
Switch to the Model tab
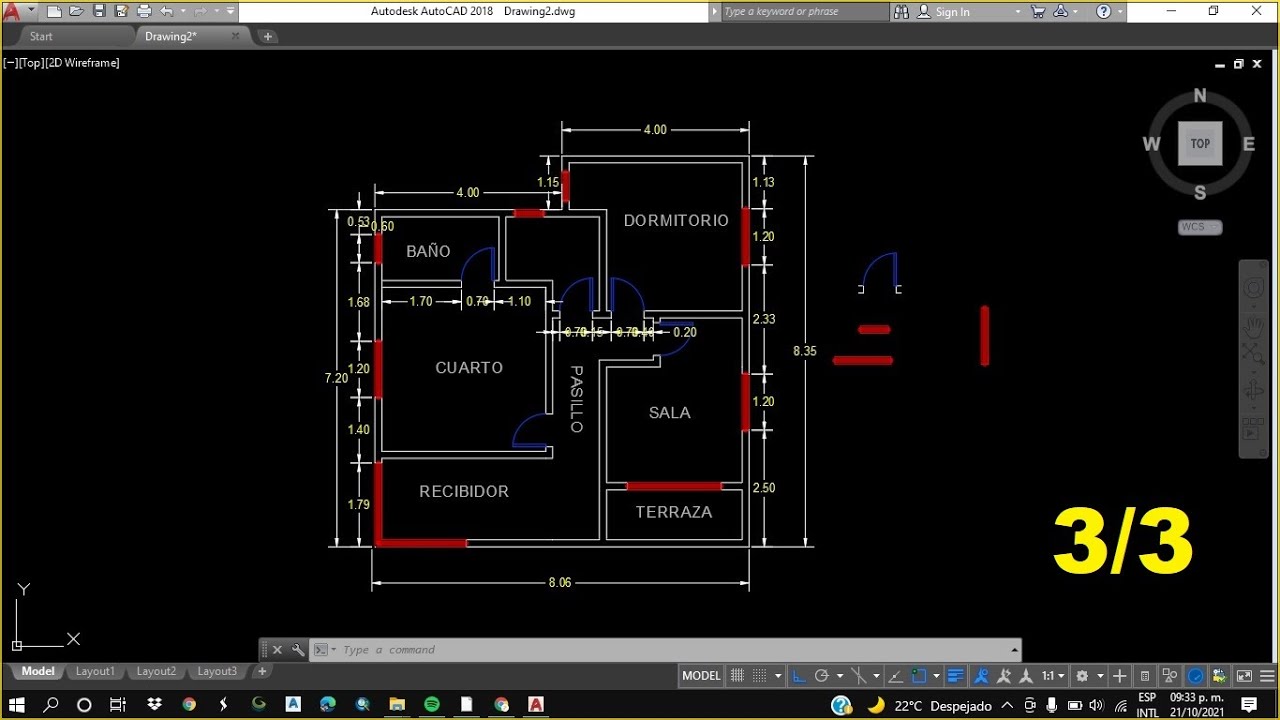pos(38,672)
